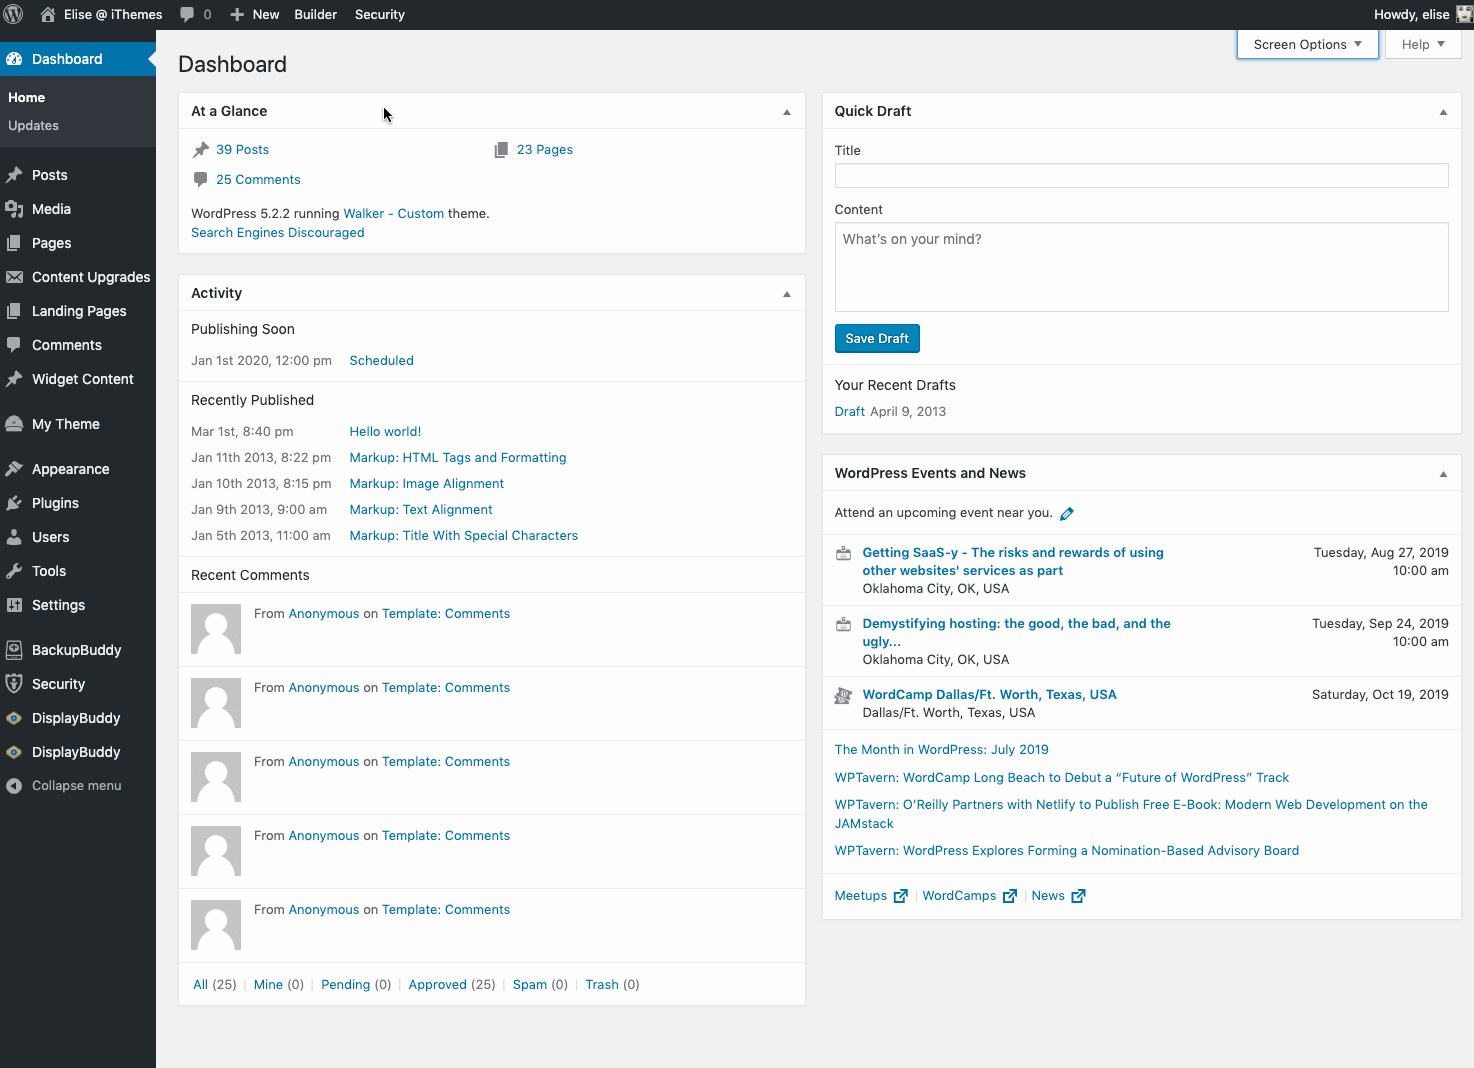This screenshot has height=1068, width=1474.
Task: Click the BackupBuddy icon in the sidebar
Action: click(14, 650)
